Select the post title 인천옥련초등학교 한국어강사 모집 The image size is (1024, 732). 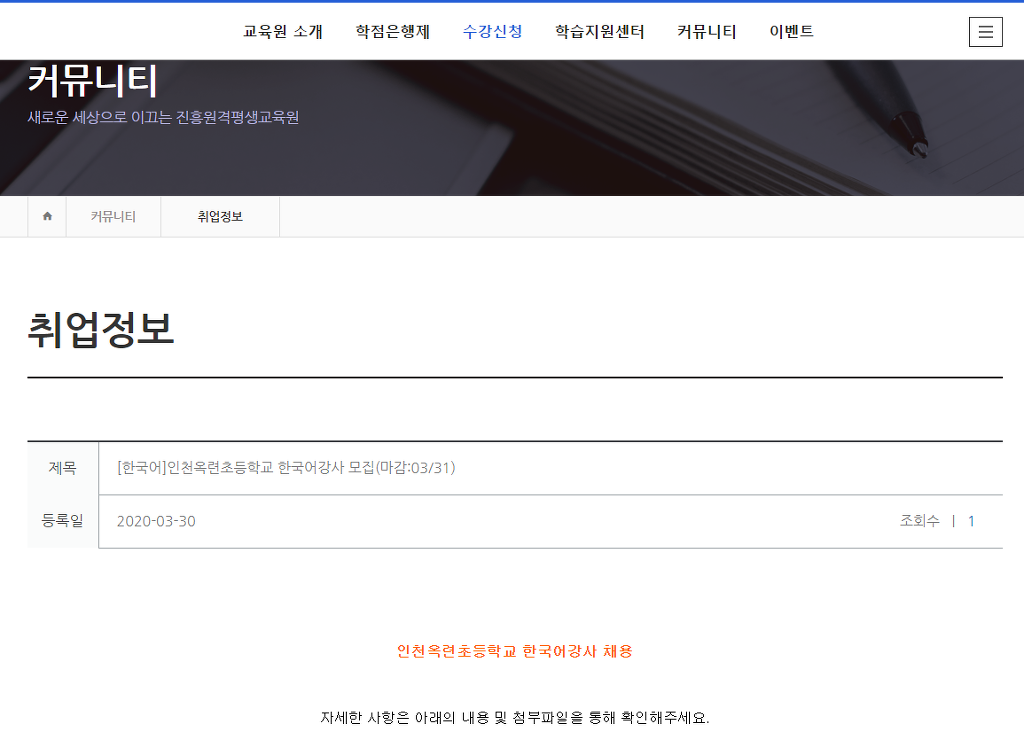(x=286, y=468)
